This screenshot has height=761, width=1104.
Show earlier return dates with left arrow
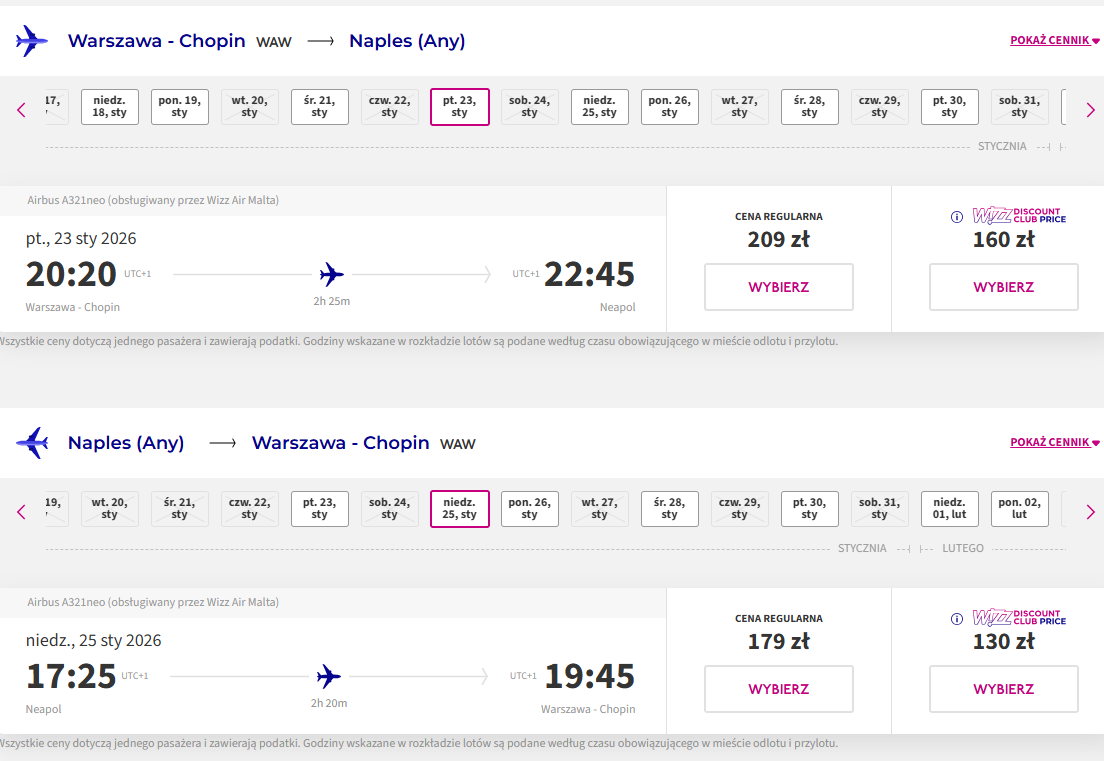point(21,512)
